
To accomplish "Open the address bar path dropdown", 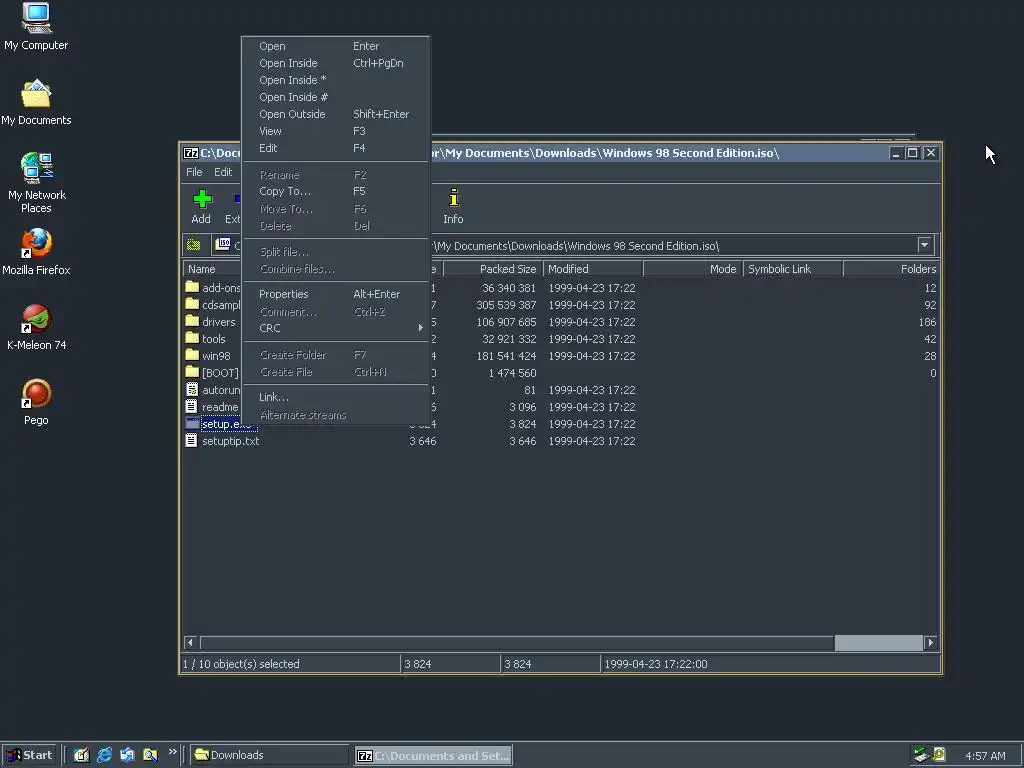I will (924, 246).
